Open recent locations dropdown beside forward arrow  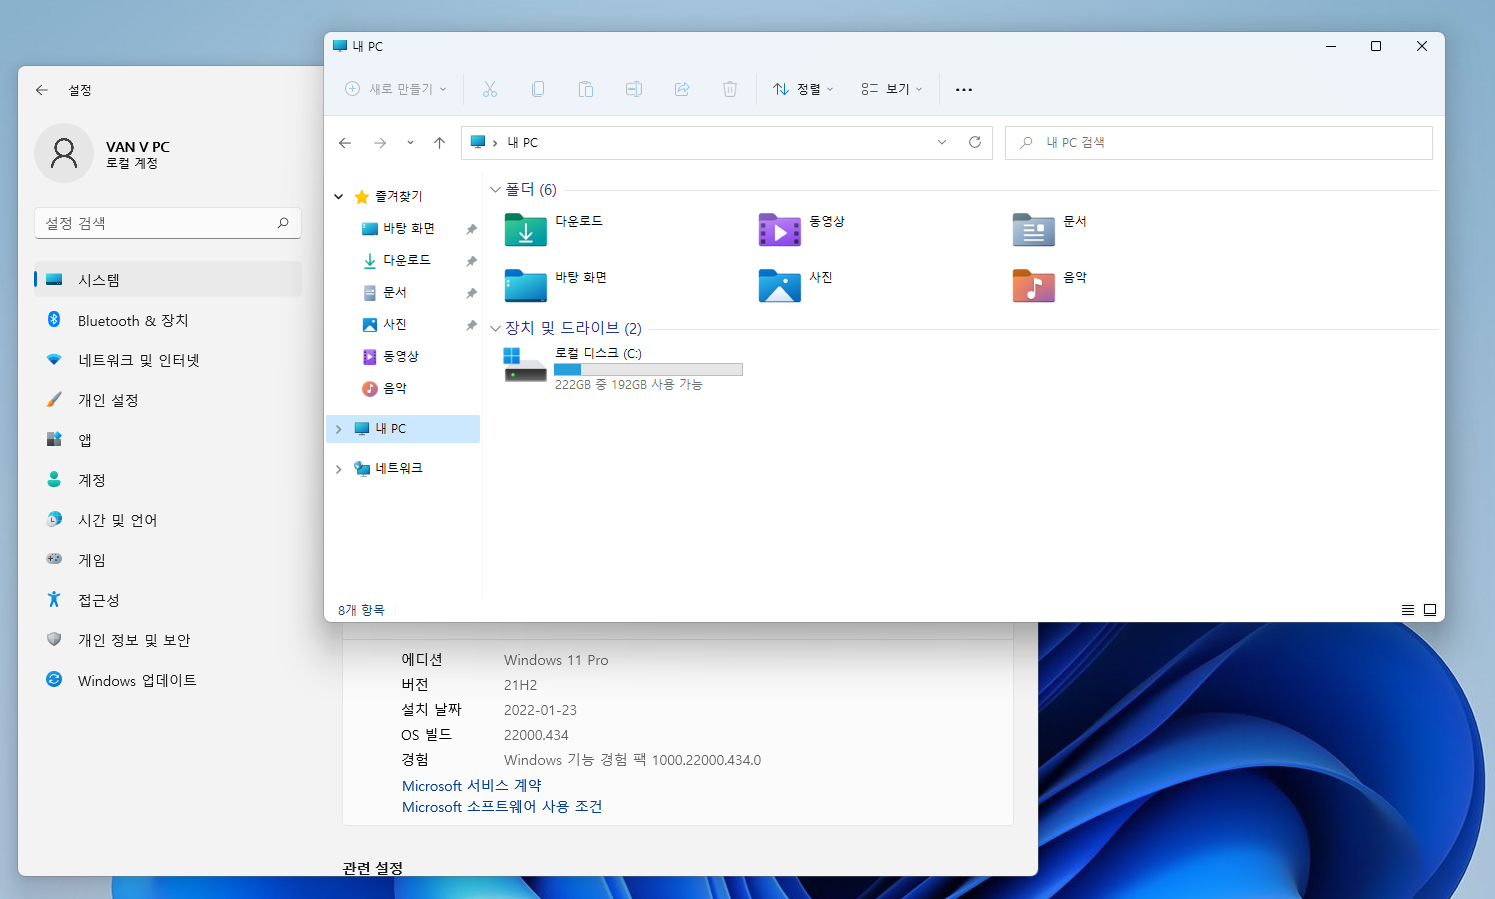pos(410,143)
